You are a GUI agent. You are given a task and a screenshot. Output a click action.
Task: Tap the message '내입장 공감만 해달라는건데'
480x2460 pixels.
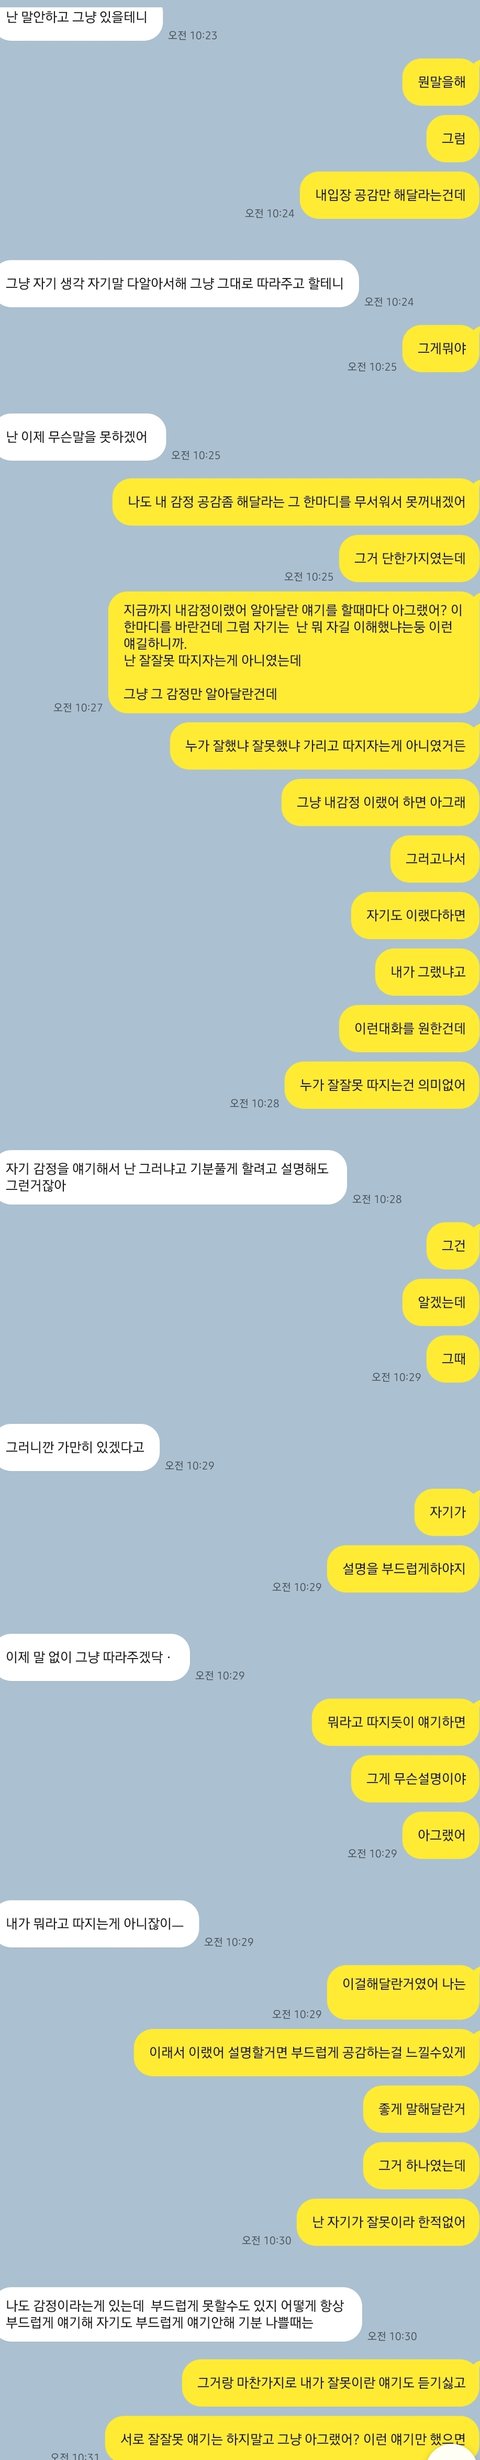point(390,195)
